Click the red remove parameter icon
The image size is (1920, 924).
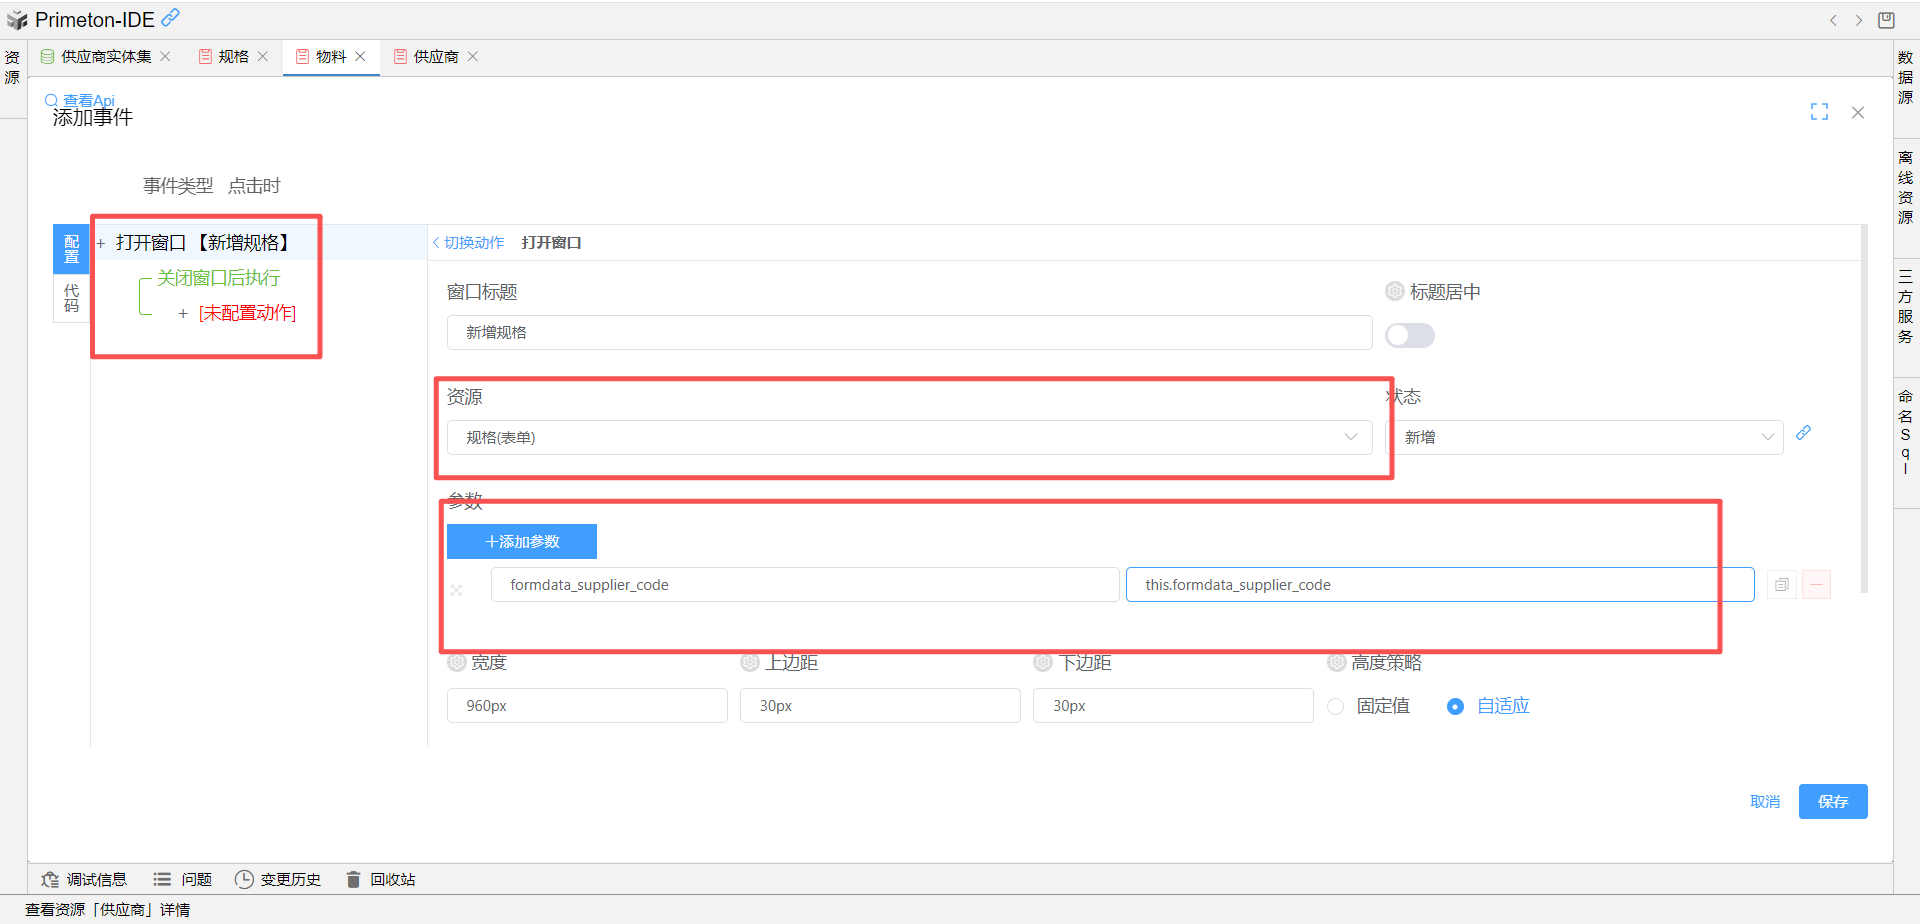click(x=1816, y=585)
